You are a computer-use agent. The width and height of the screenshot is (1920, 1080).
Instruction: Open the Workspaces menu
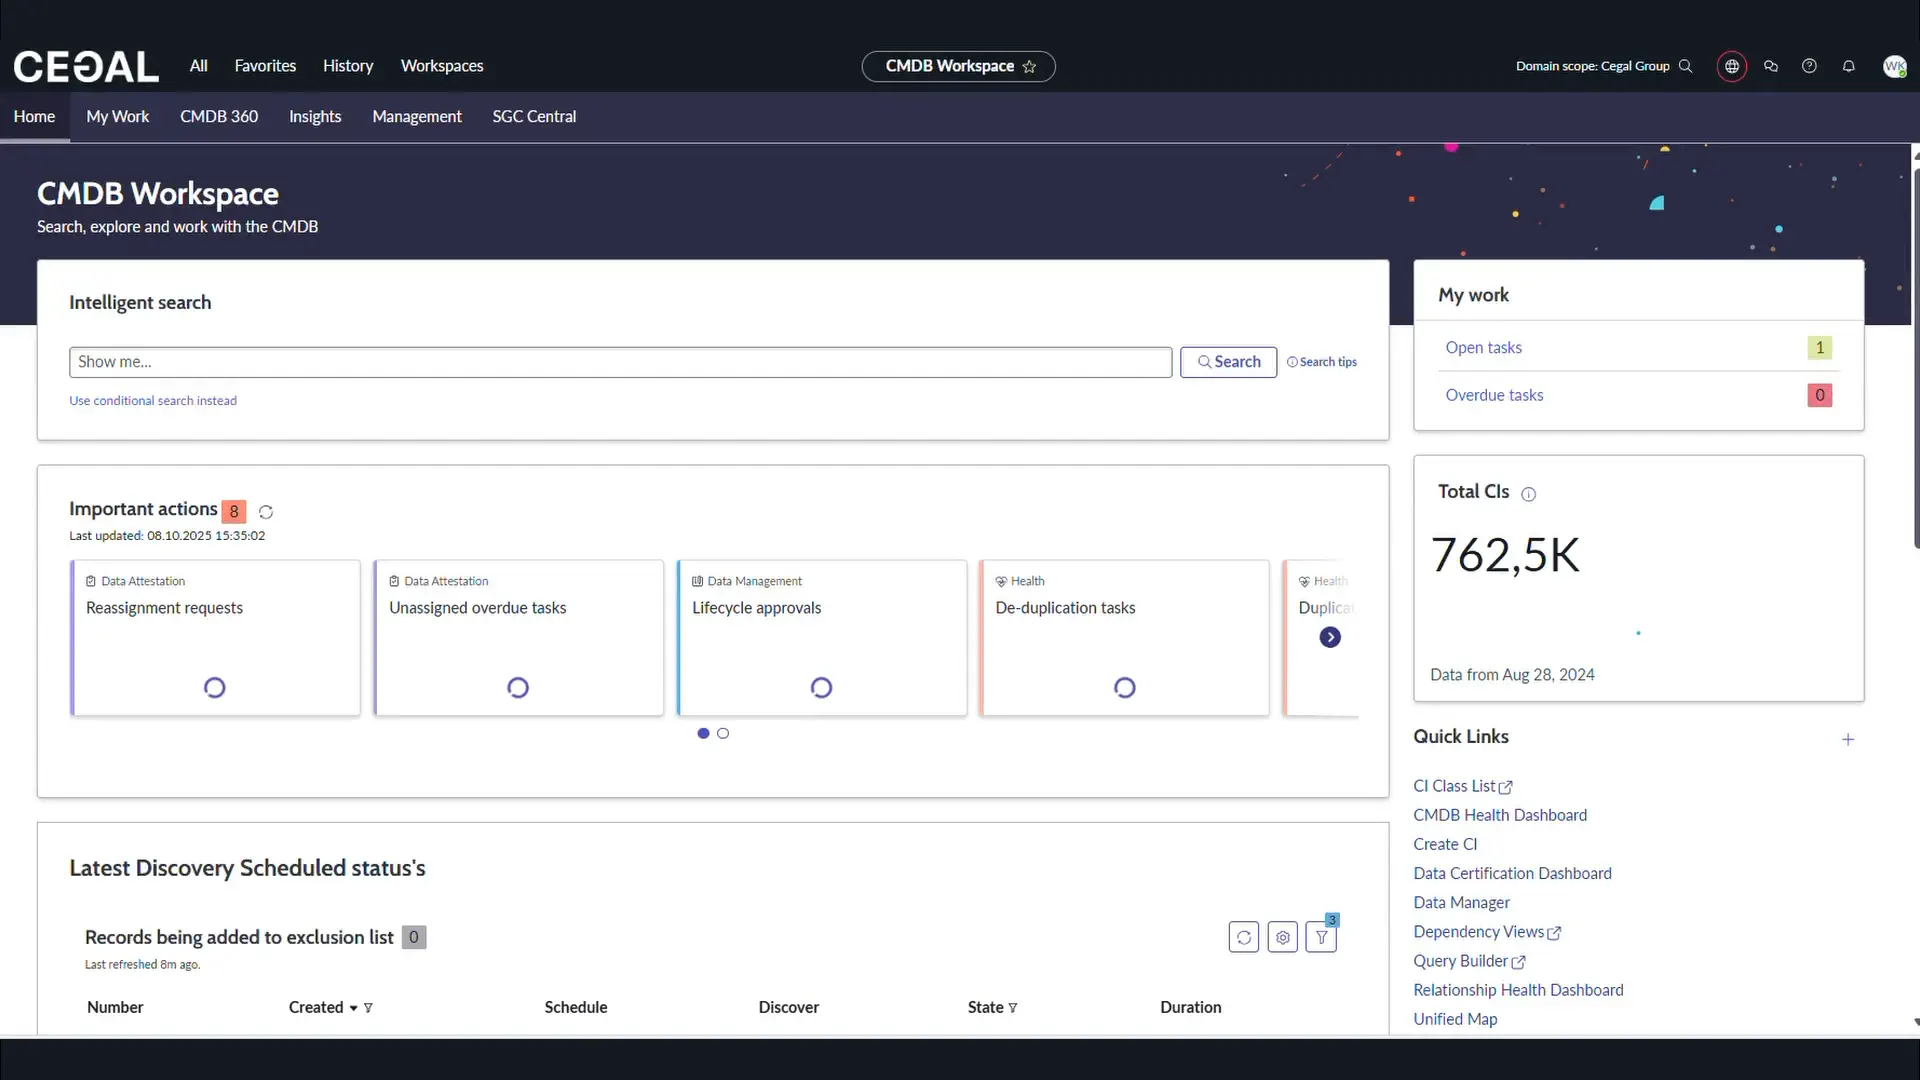coord(442,66)
